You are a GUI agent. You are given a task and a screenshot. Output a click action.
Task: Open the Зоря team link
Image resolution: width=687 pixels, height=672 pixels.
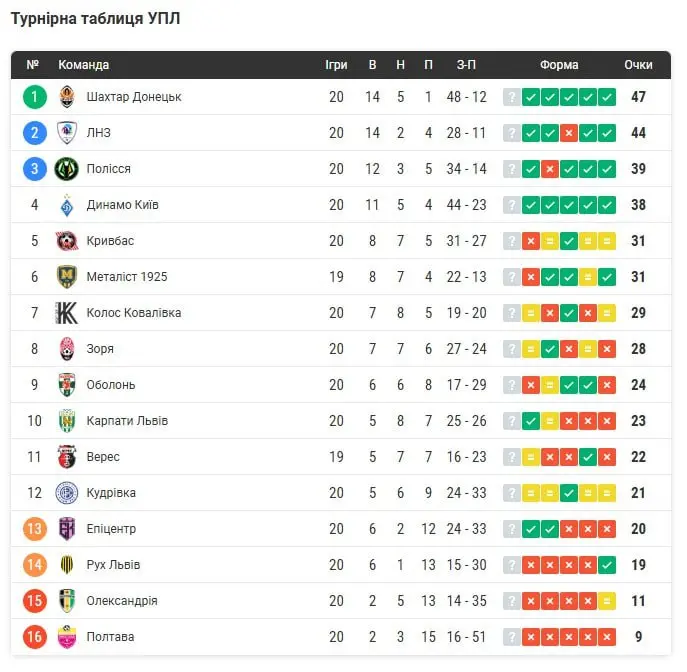click(100, 349)
